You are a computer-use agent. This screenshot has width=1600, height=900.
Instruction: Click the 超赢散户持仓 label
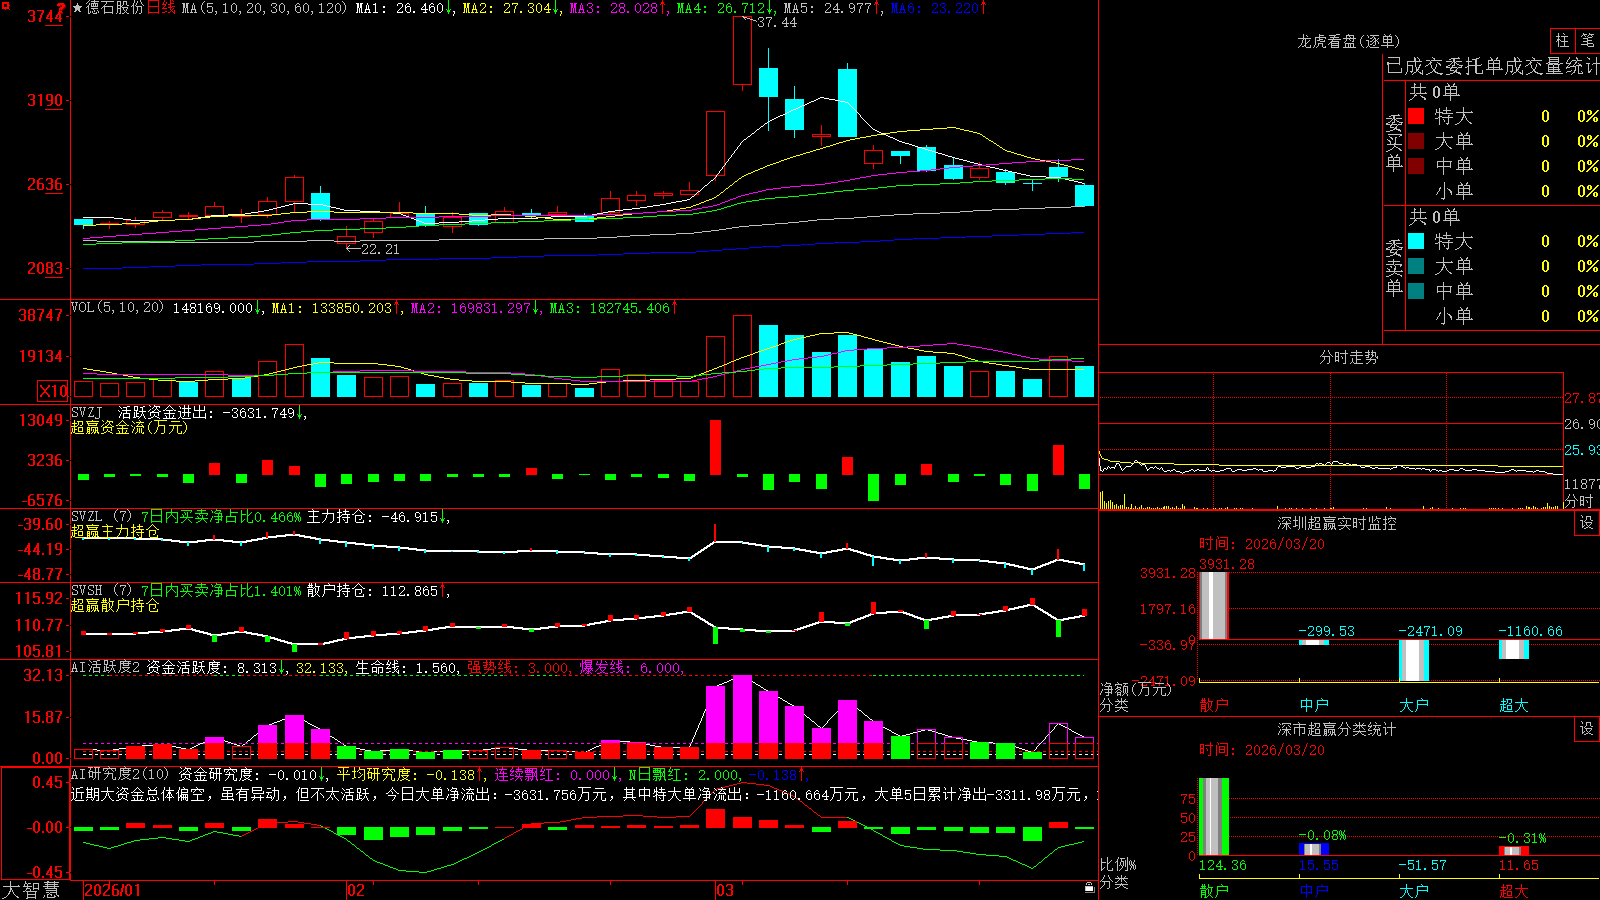click(115, 605)
